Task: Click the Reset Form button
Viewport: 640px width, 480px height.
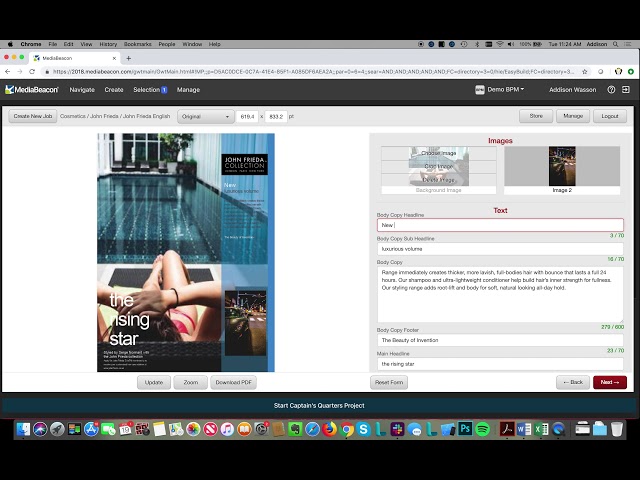Action: pyautogui.click(x=389, y=382)
